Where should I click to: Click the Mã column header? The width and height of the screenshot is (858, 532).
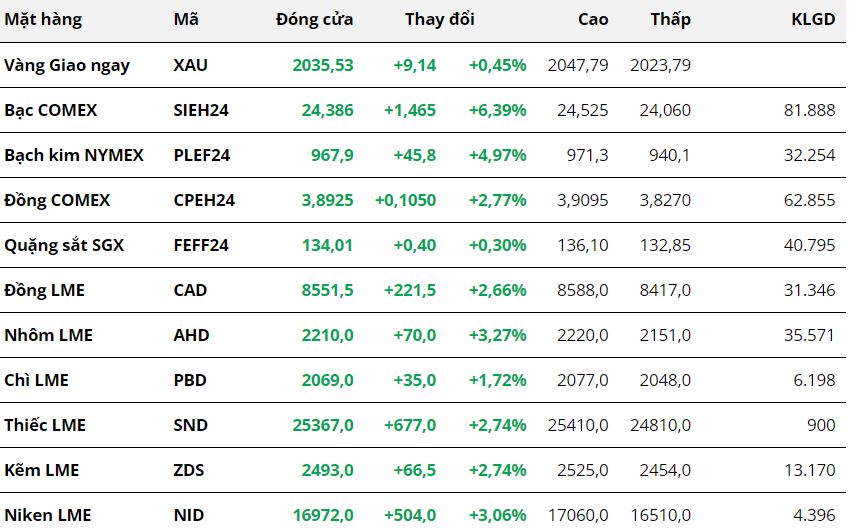185,19
